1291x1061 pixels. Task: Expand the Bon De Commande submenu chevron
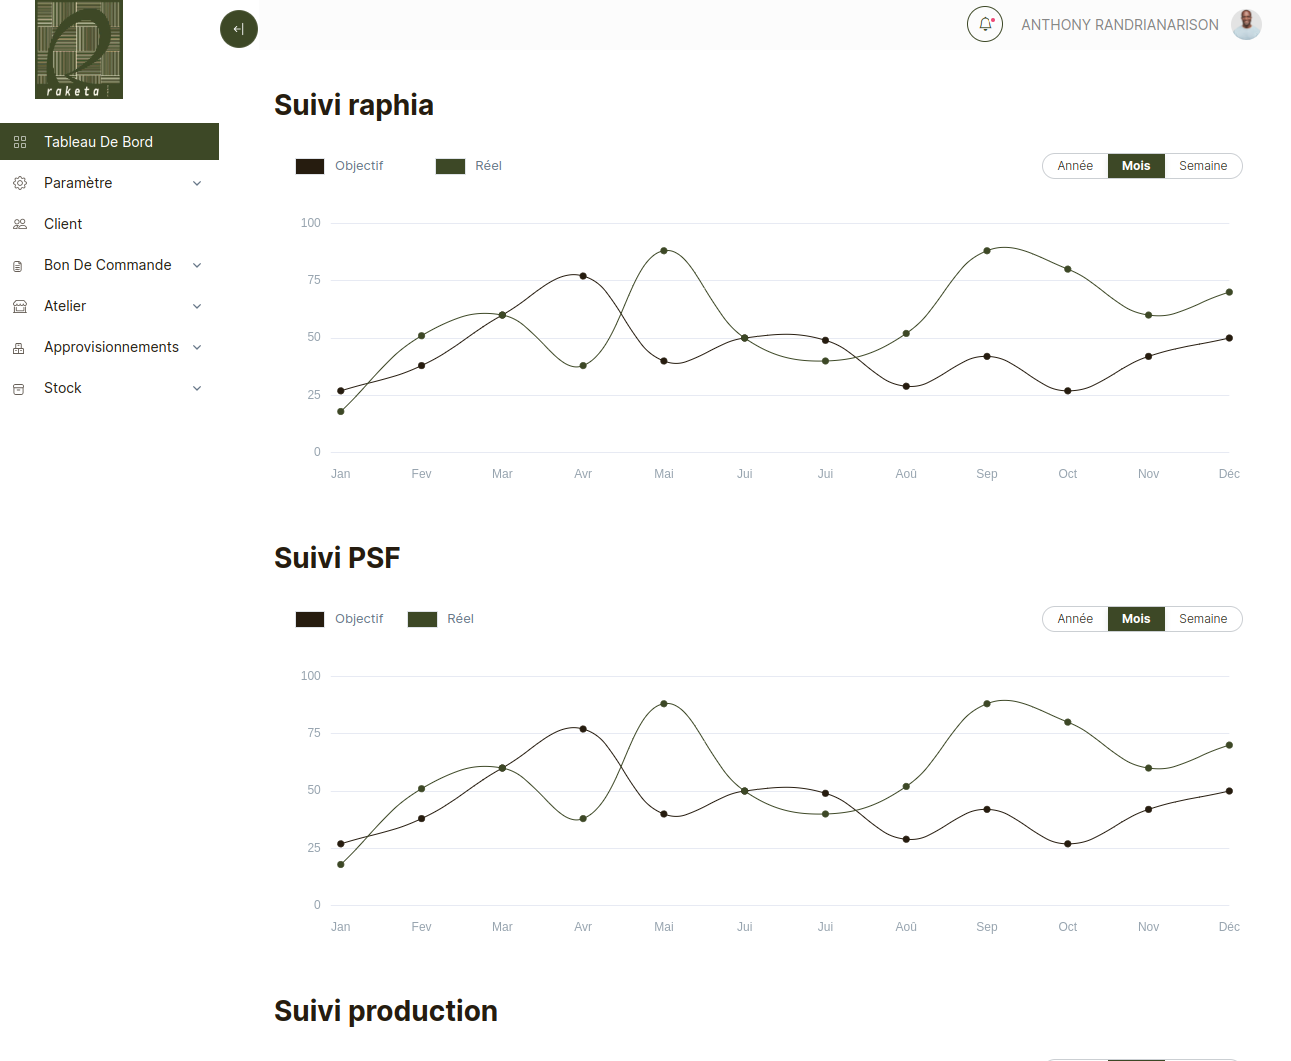[197, 265]
